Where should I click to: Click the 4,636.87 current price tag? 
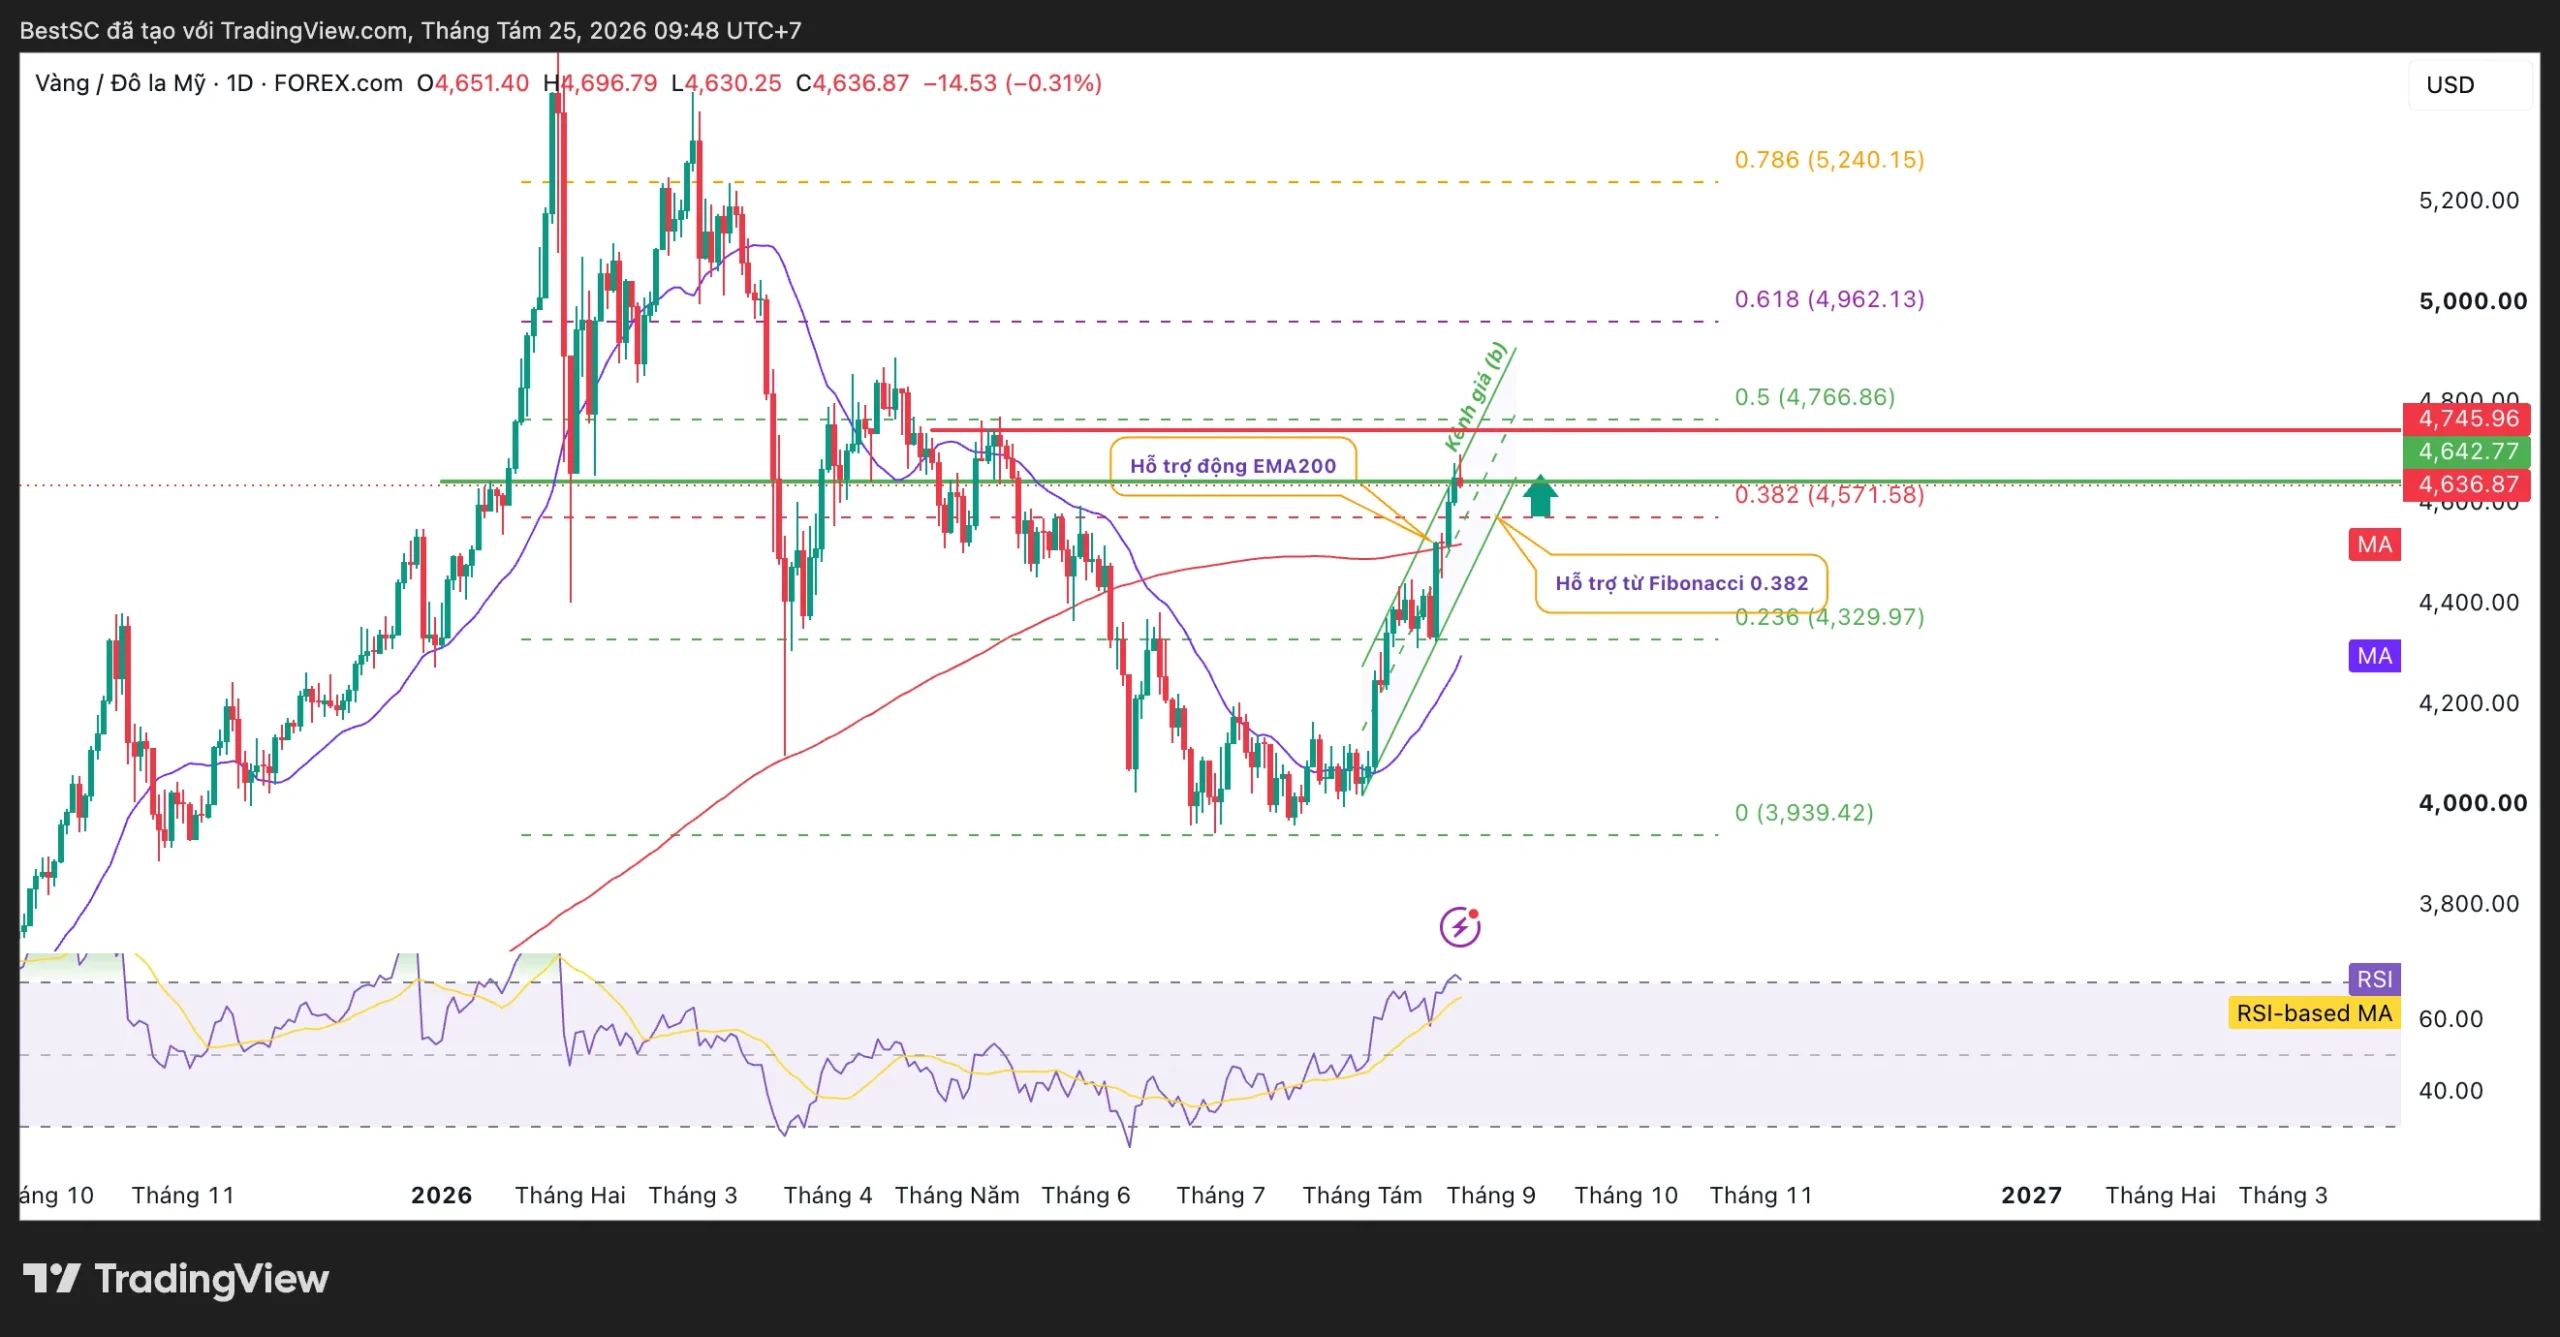[x=2467, y=484]
